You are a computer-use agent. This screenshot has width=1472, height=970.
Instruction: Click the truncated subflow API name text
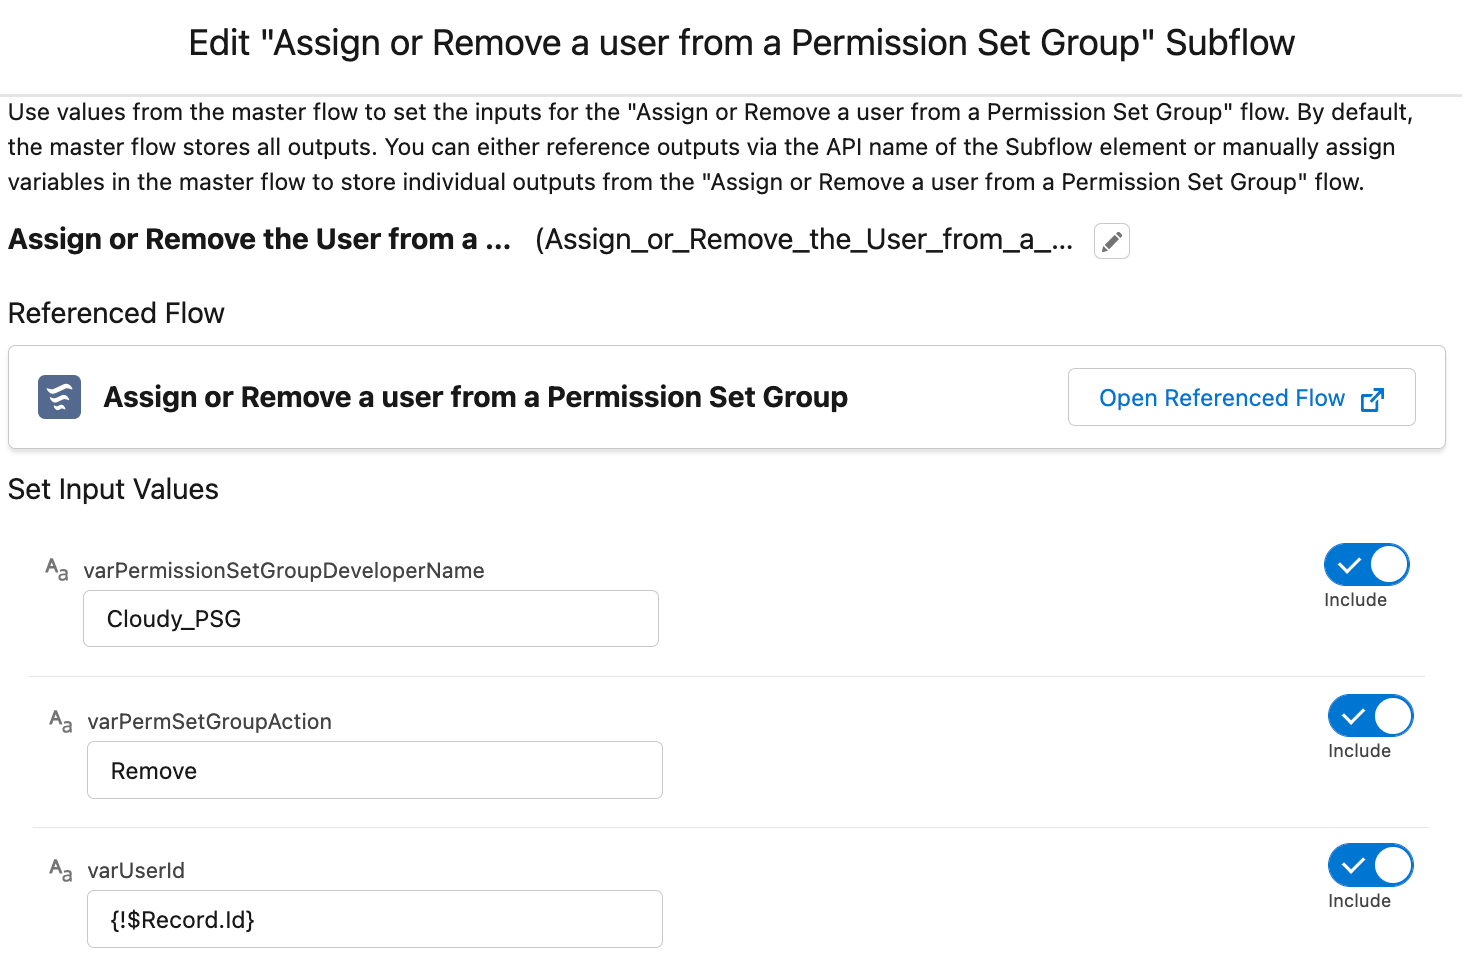(x=805, y=240)
